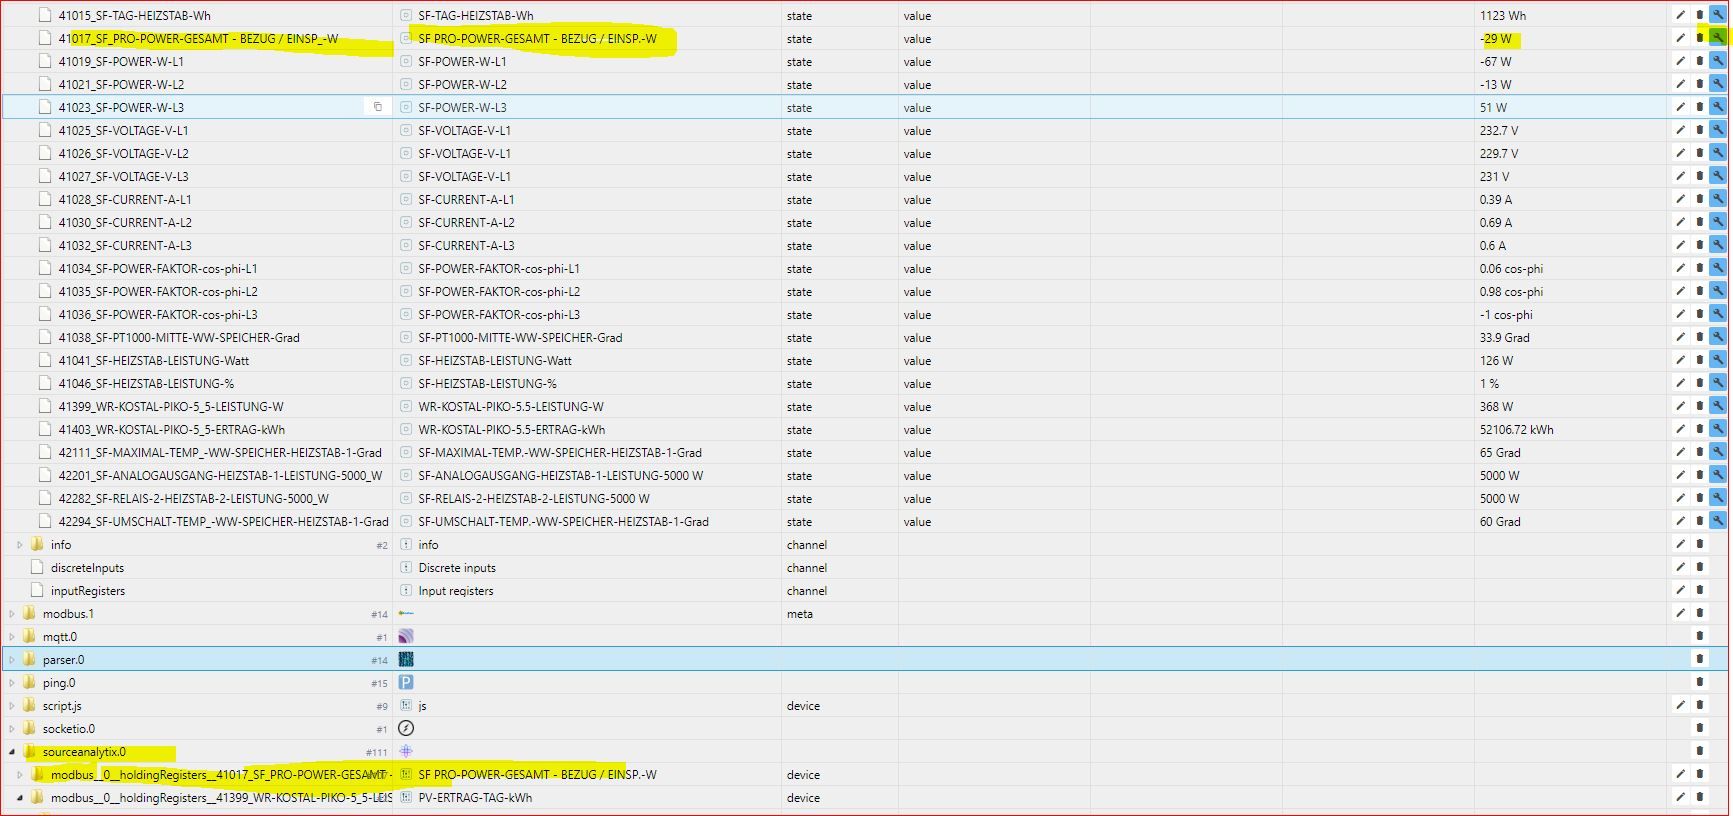The image size is (1733, 816).
Task: Edit 41026_SF-VOLTAGE-V-L2 using the pencil icon
Action: [1680, 153]
